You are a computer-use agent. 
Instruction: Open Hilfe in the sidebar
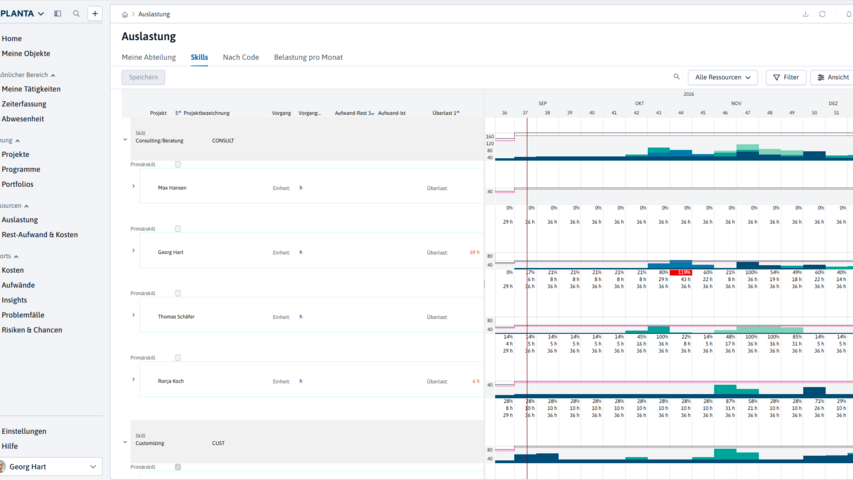10,446
